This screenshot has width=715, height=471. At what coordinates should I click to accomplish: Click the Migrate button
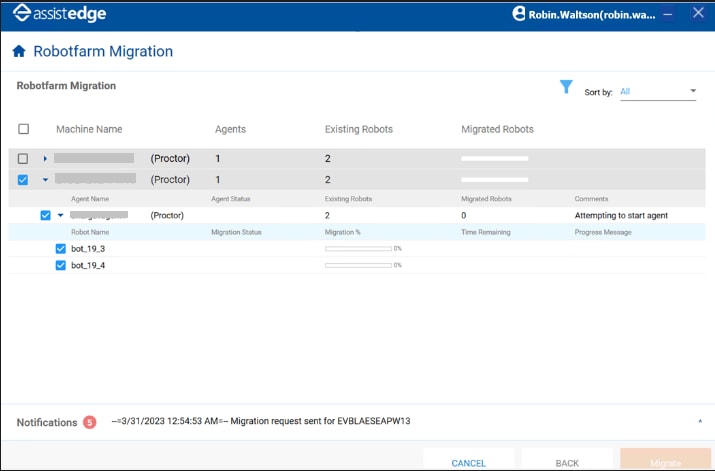point(665,462)
